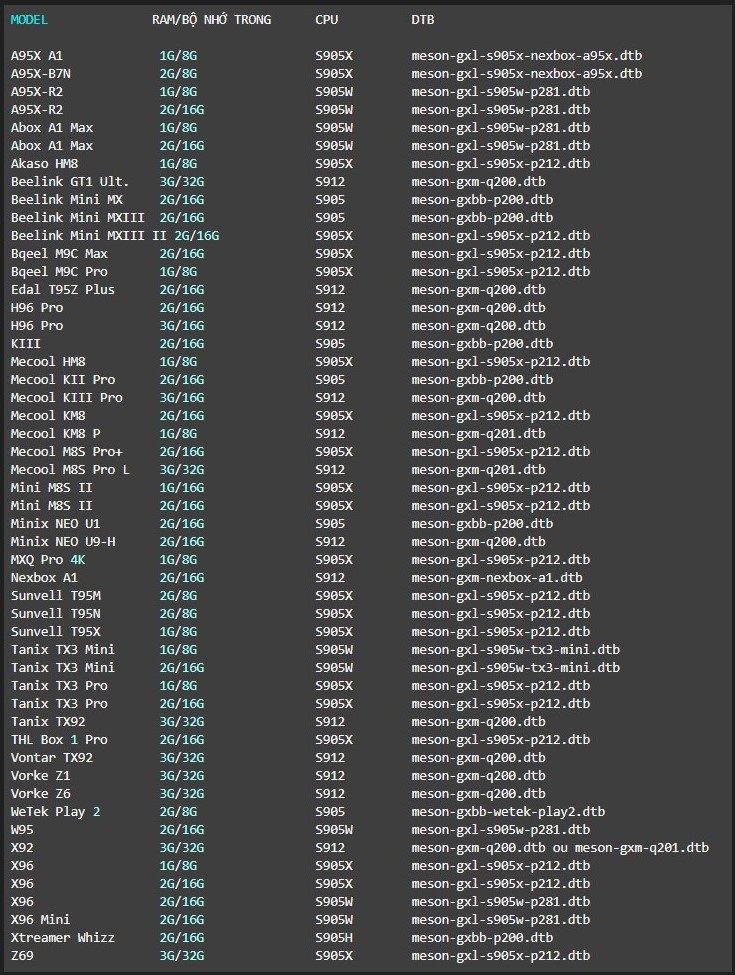Select 2G/16G value for Tanix TX3 Mini
The height and width of the screenshot is (975, 735).
[182, 668]
